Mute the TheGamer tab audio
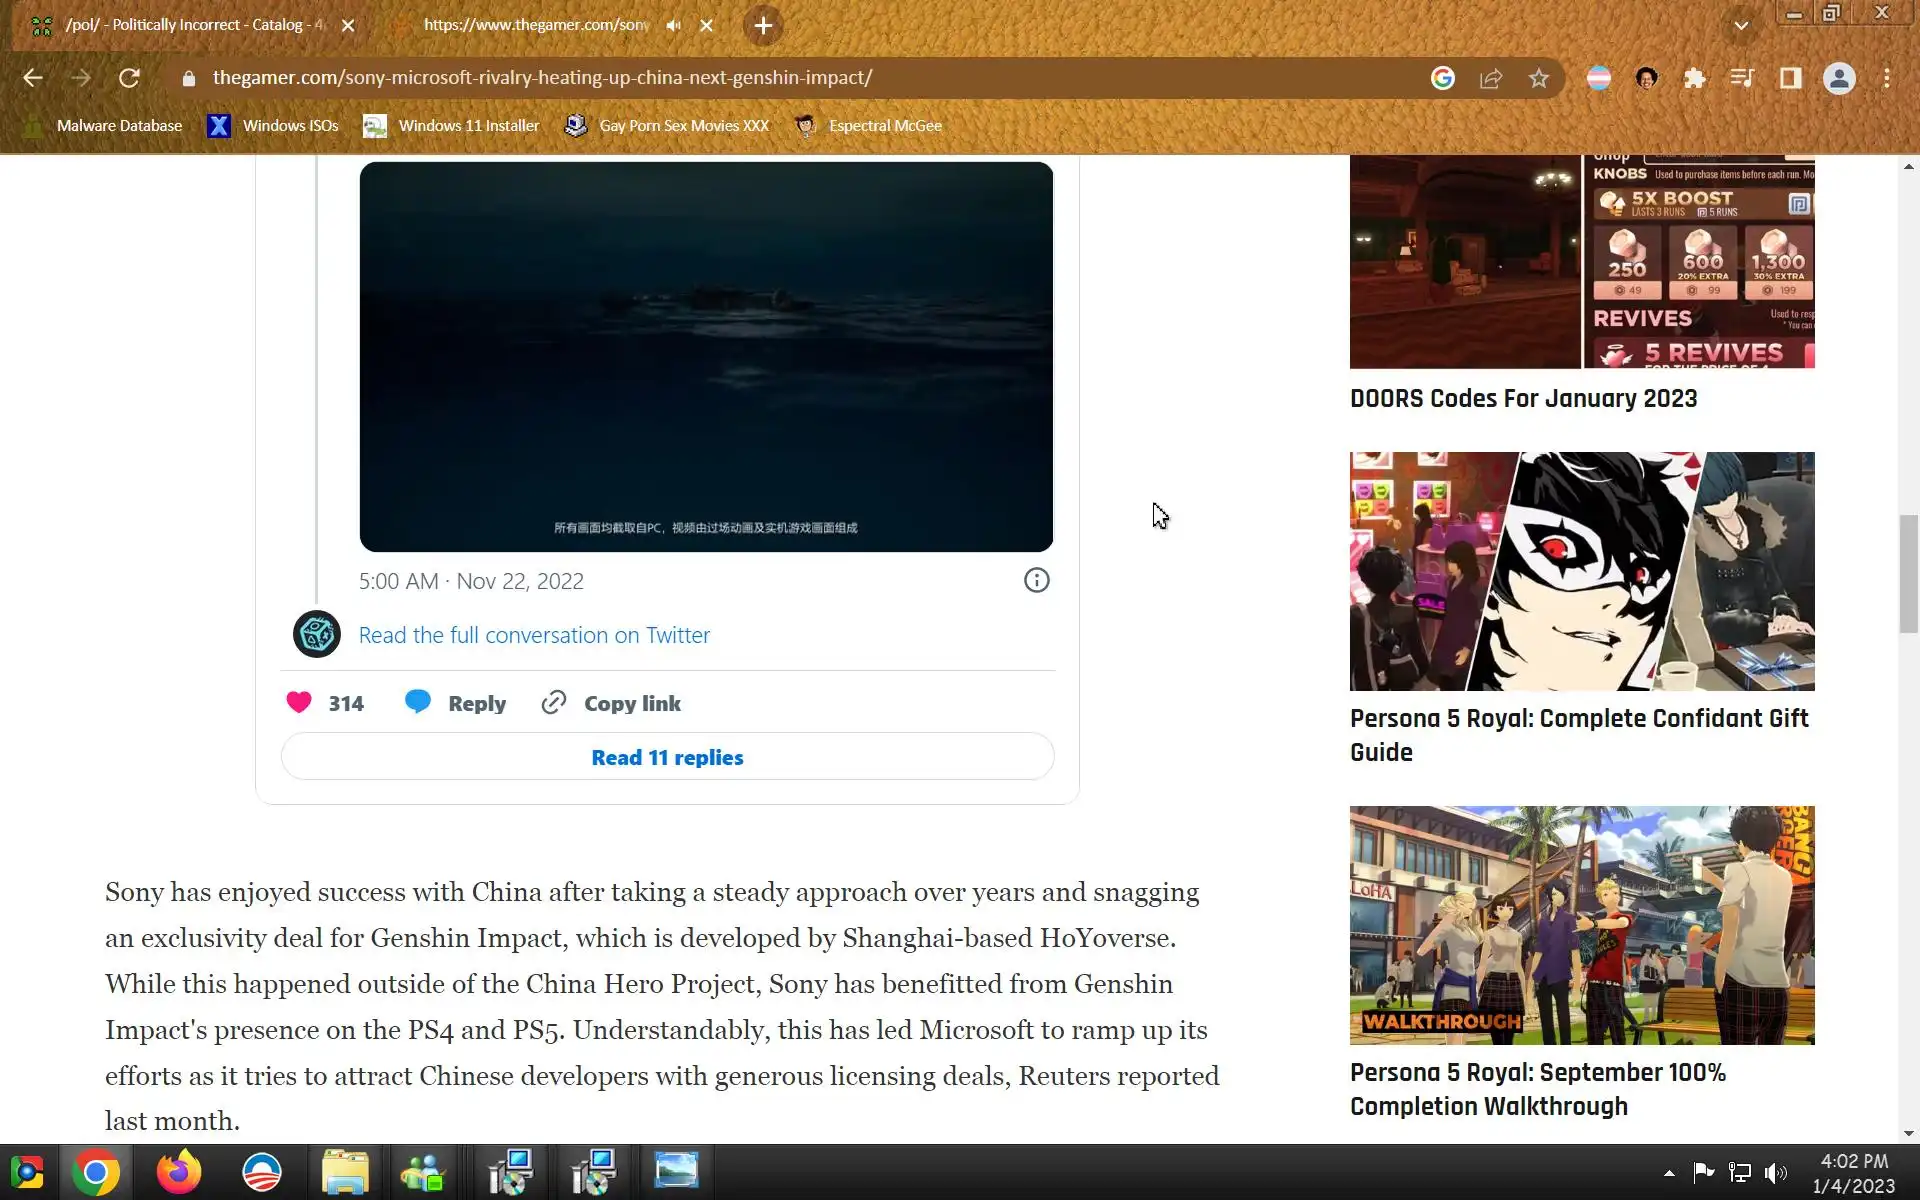1920x1200 pixels. (674, 25)
